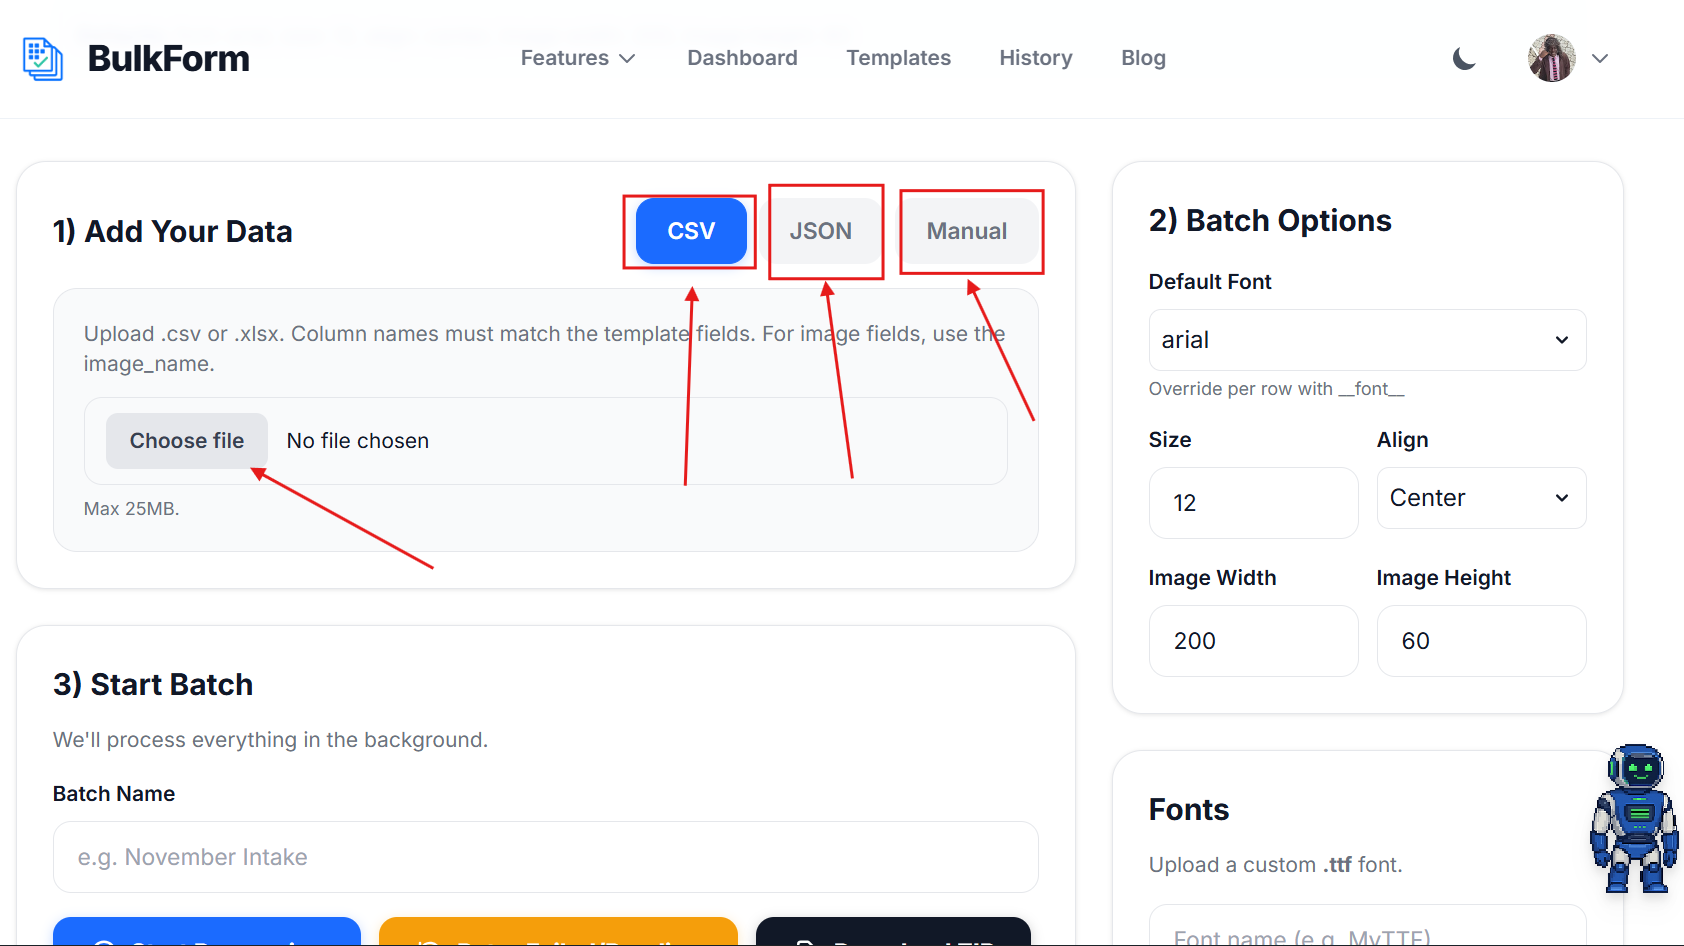
Task: Select the CSV data tab
Action: (x=691, y=231)
